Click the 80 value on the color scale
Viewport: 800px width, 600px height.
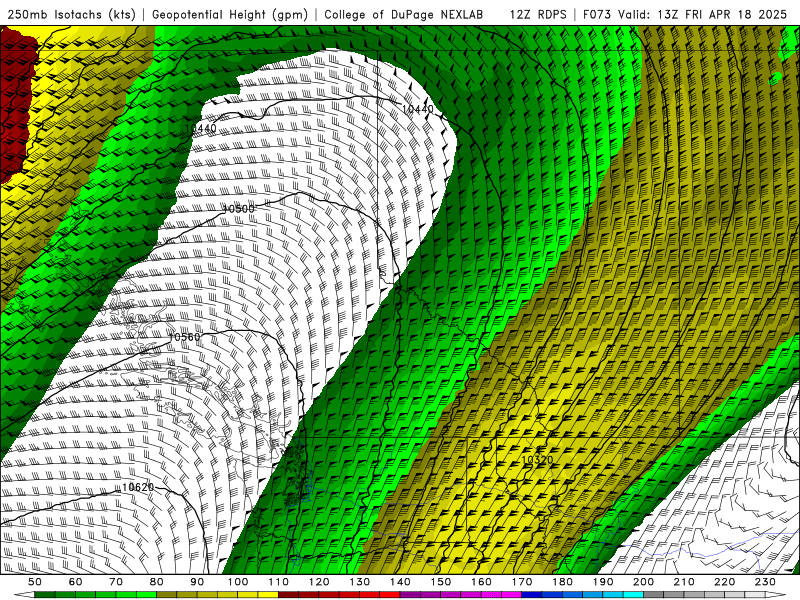[157, 582]
